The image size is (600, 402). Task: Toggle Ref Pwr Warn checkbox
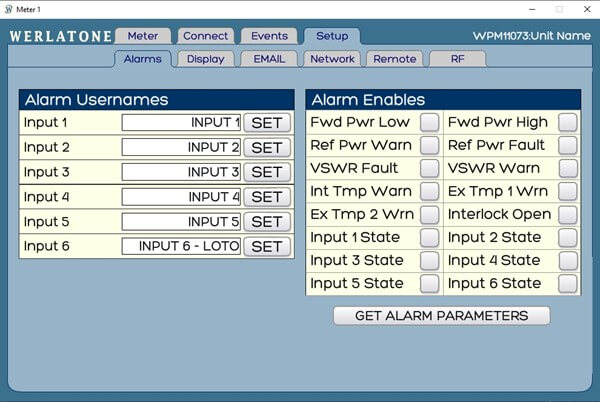tap(429, 145)
